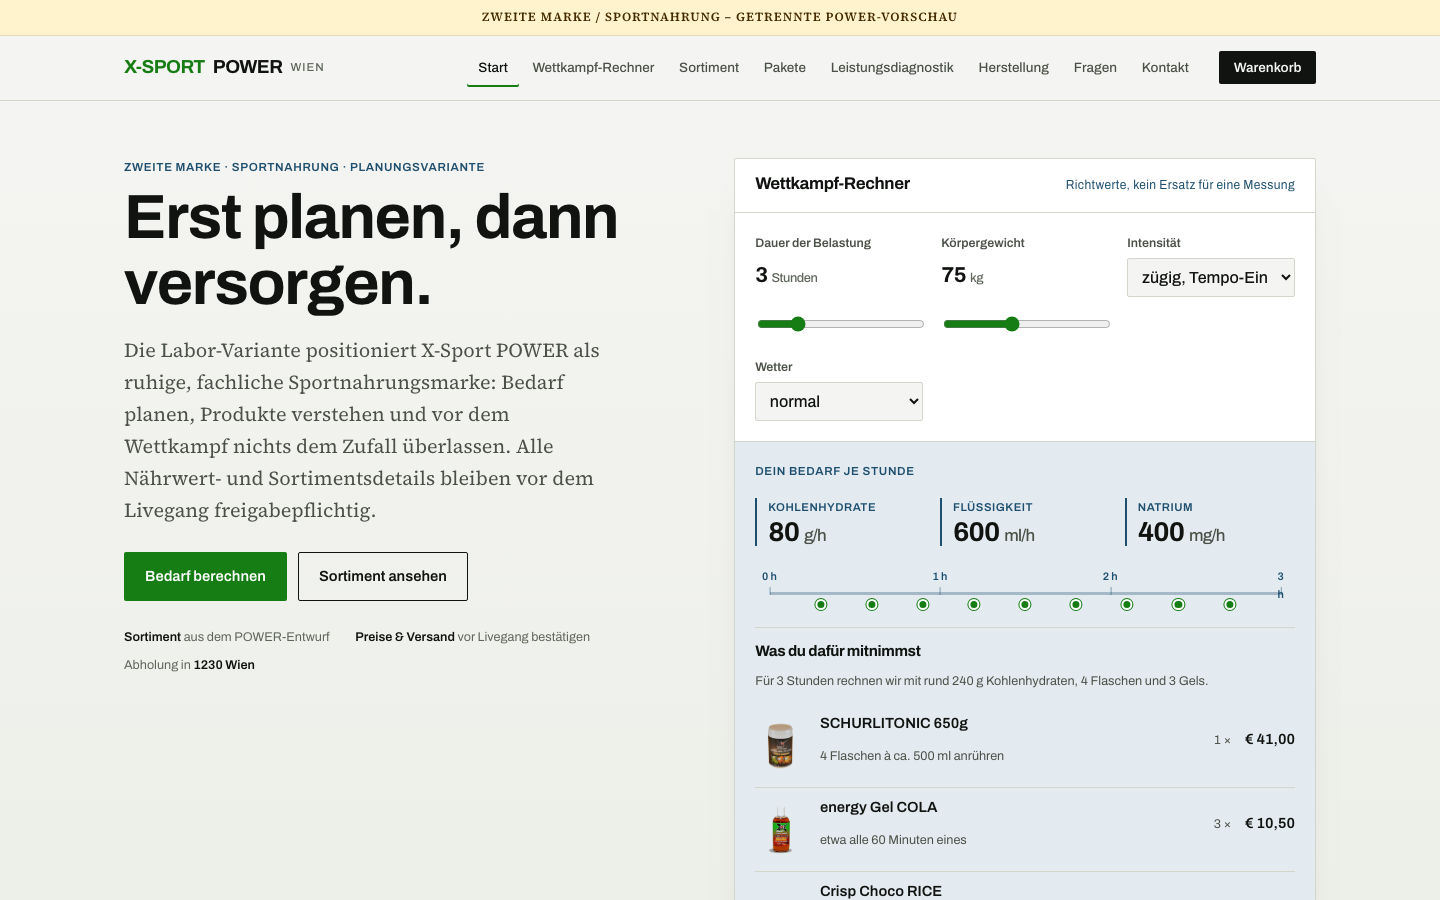
Task: Open the Intensität dropdown
Action: (x=1211, y=278)
